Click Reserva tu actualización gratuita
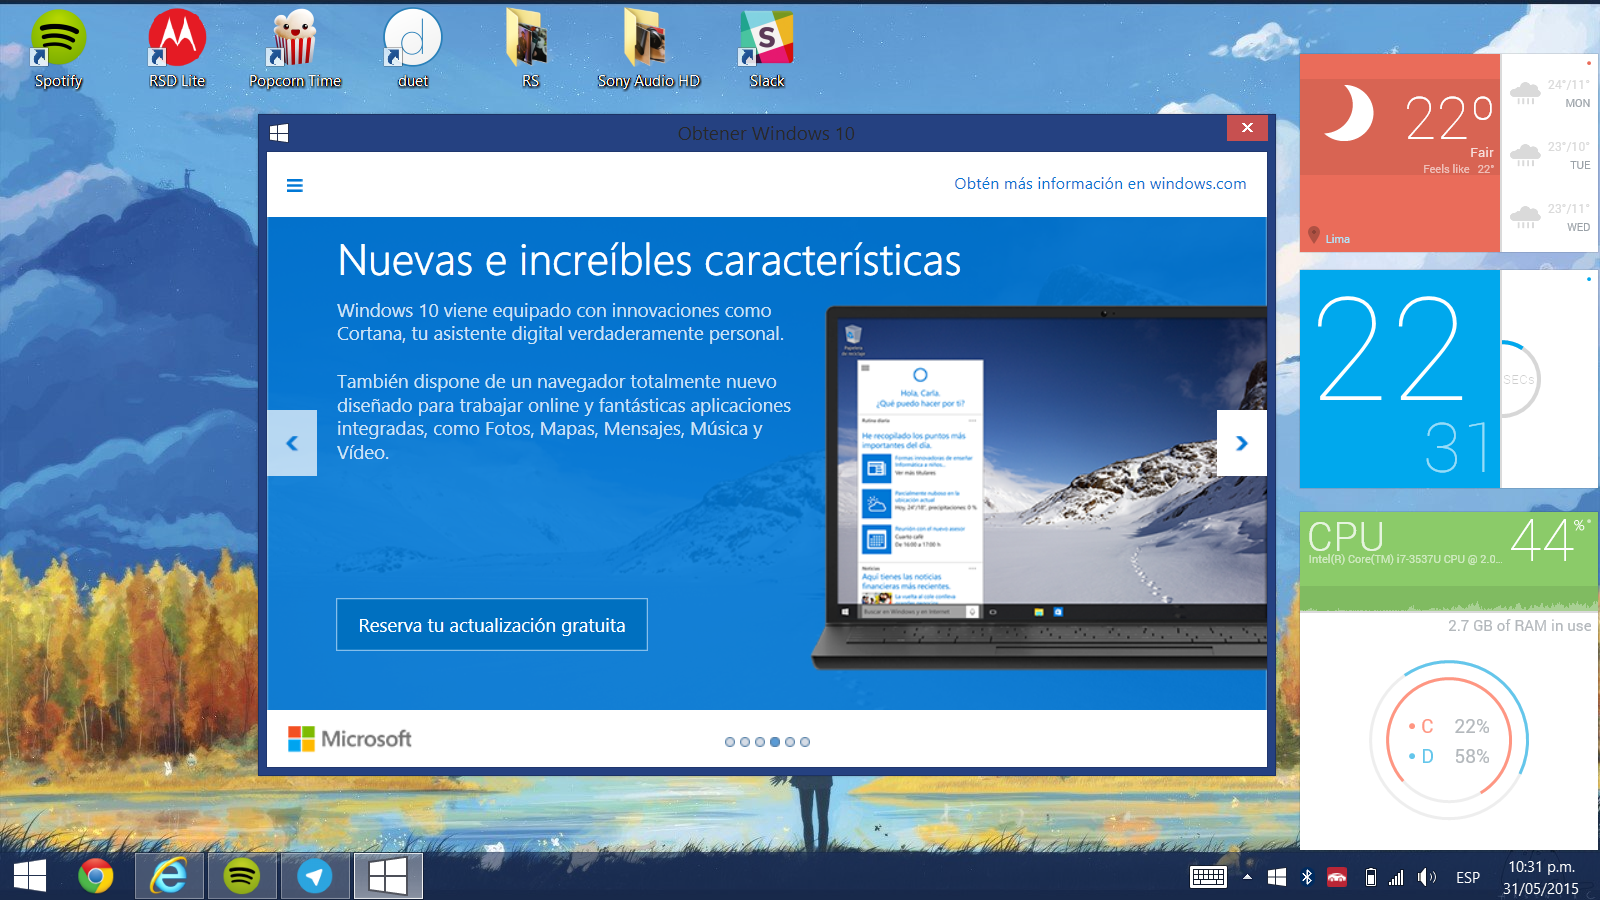This screenshot has height=900, width=1600. click(492, 625)
